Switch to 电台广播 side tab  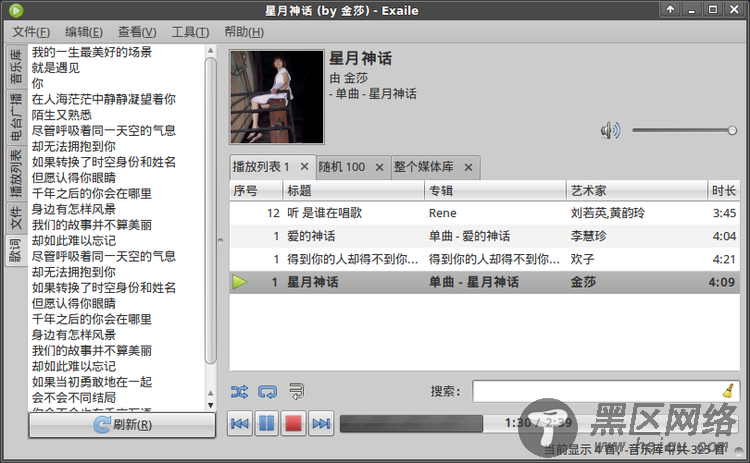pos(16,117)
